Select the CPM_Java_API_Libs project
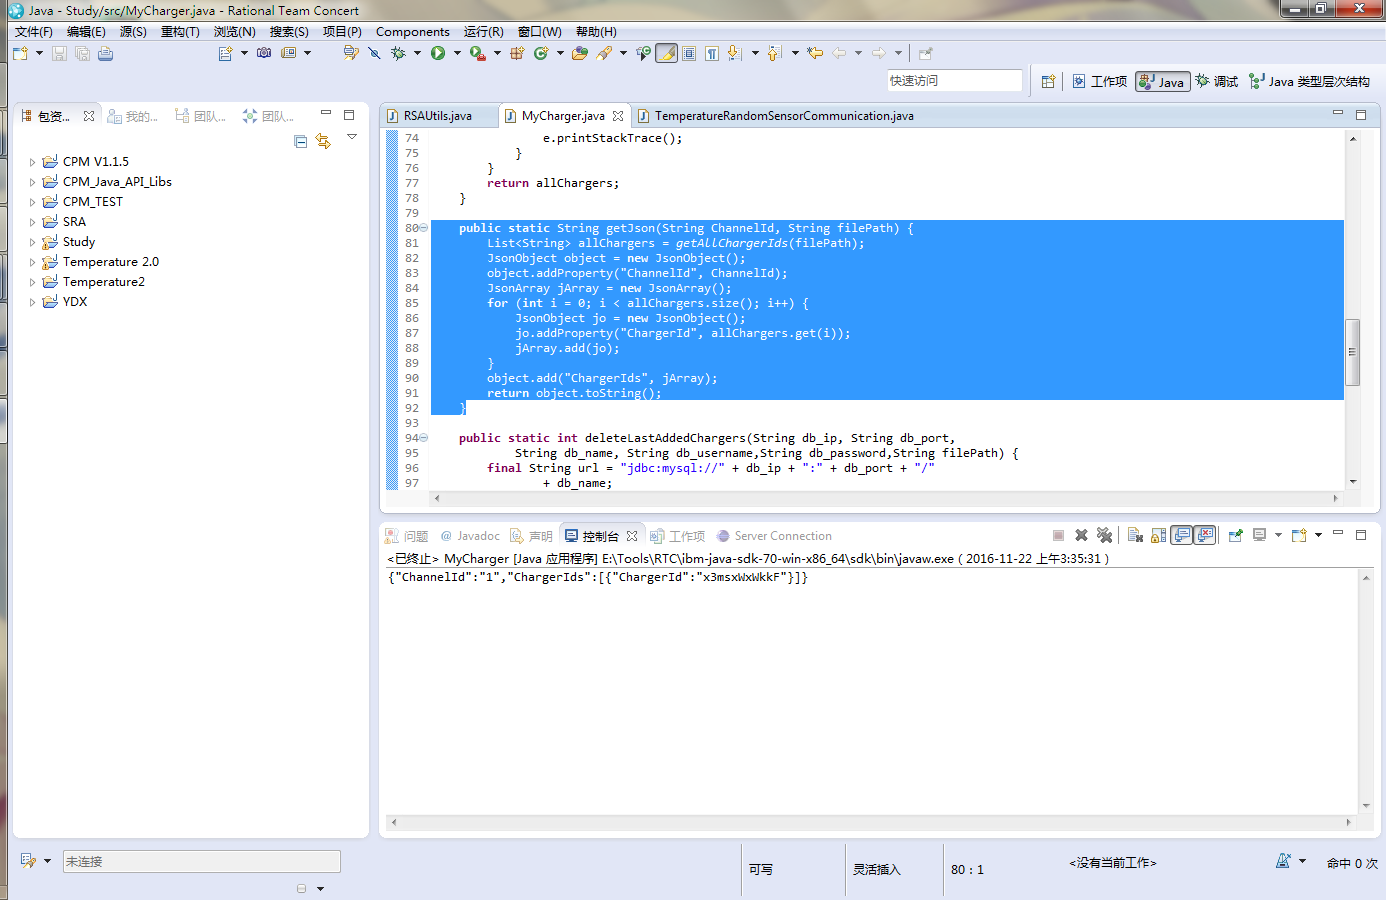 click(x=117, y=182)
